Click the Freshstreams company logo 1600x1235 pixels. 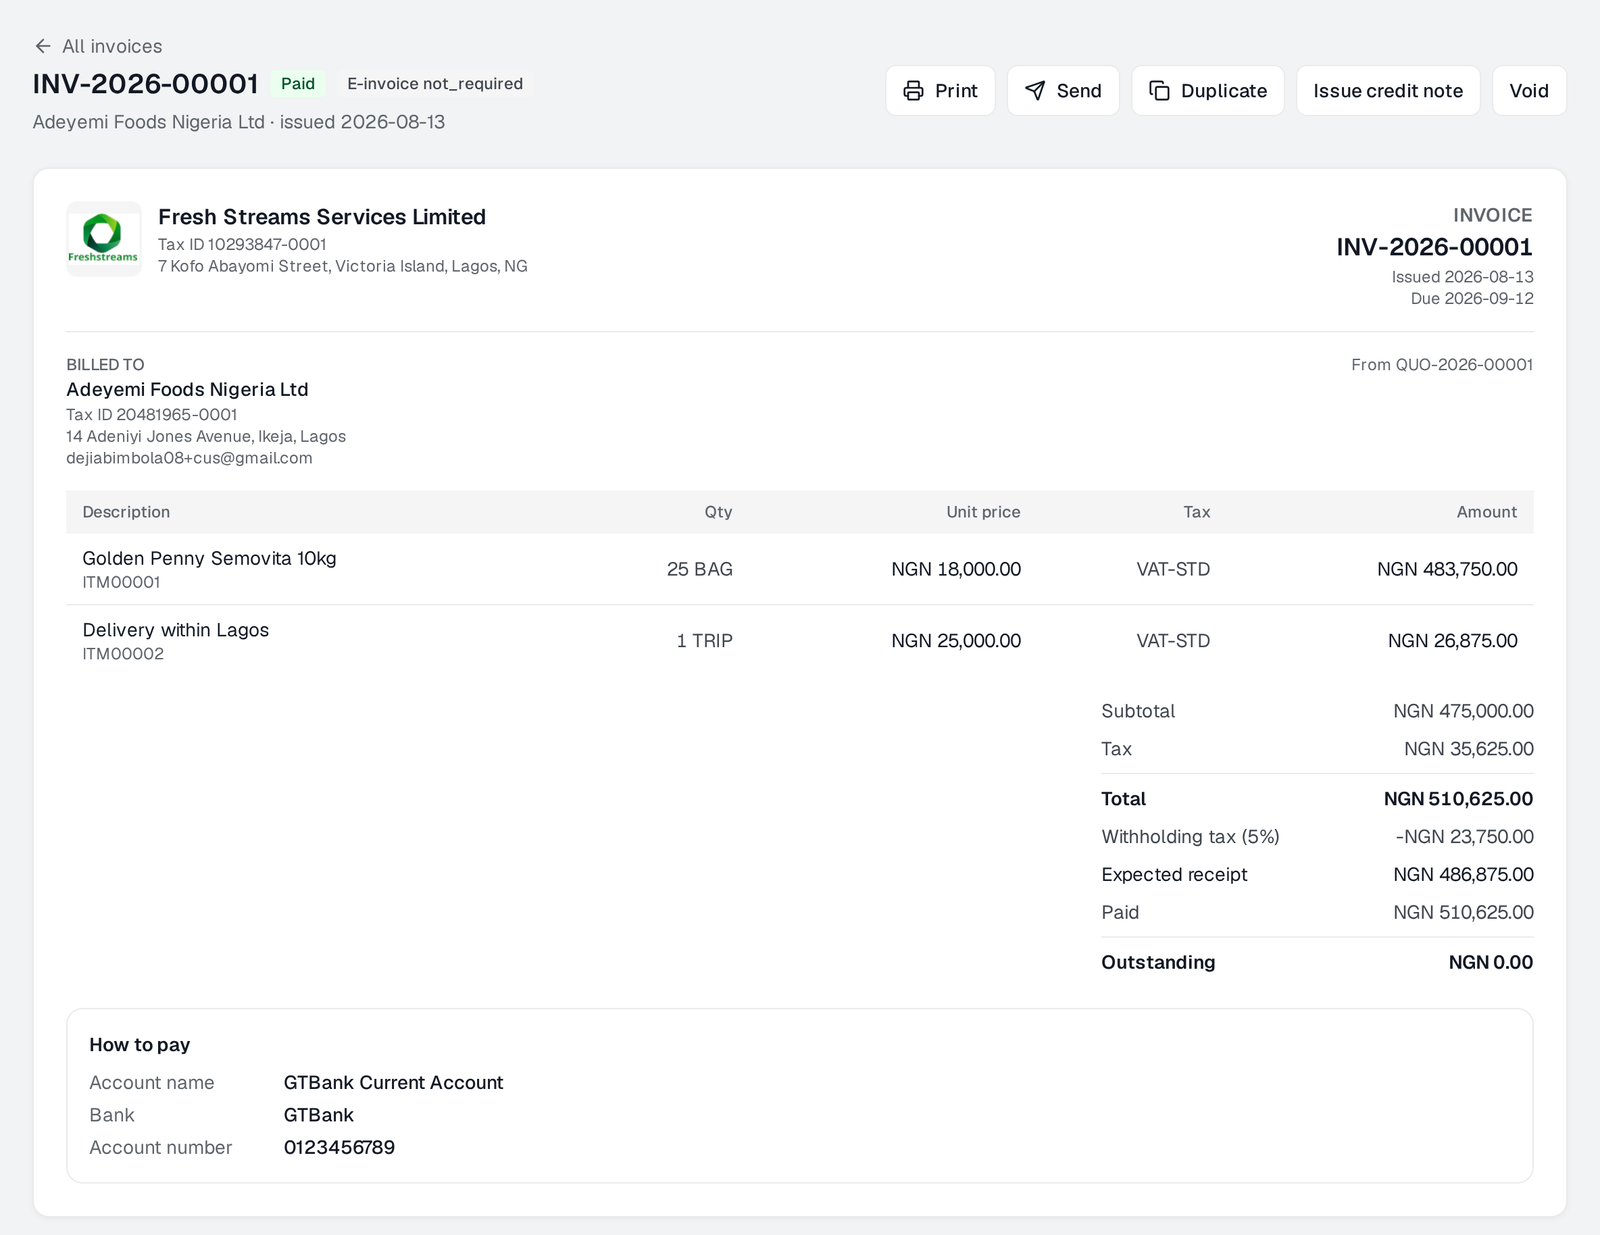(104, 239)
